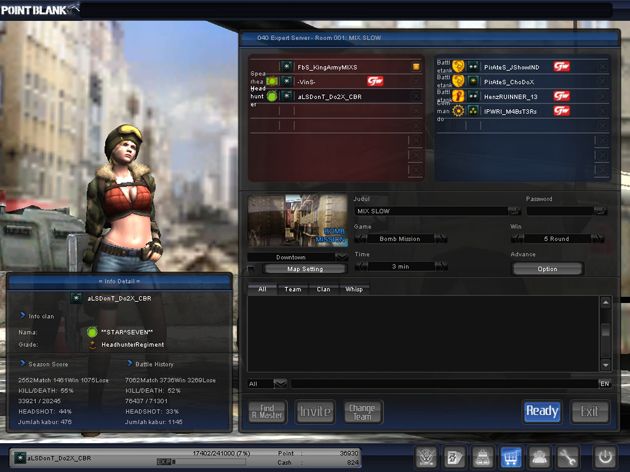Viewport: 630px width, 472px height.
Task: Click the Change Team button
Action: click(x=362, y=412)
